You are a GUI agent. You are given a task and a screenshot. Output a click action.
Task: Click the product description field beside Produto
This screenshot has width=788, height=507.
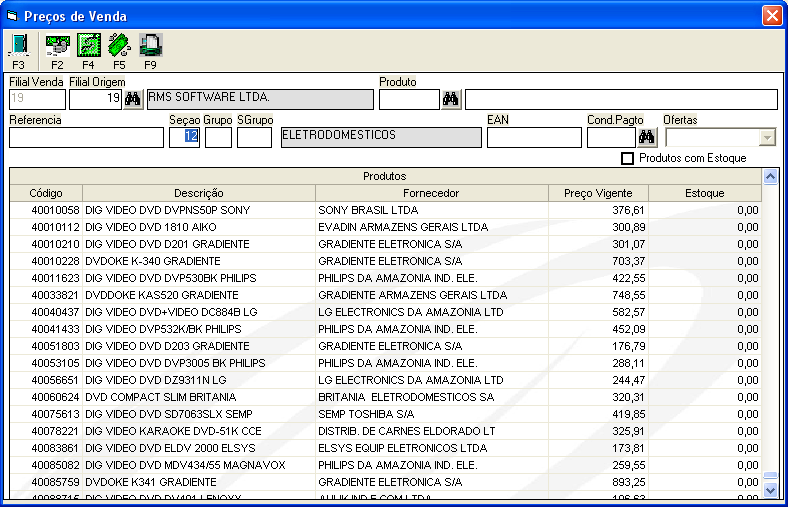tap(621, 99)
